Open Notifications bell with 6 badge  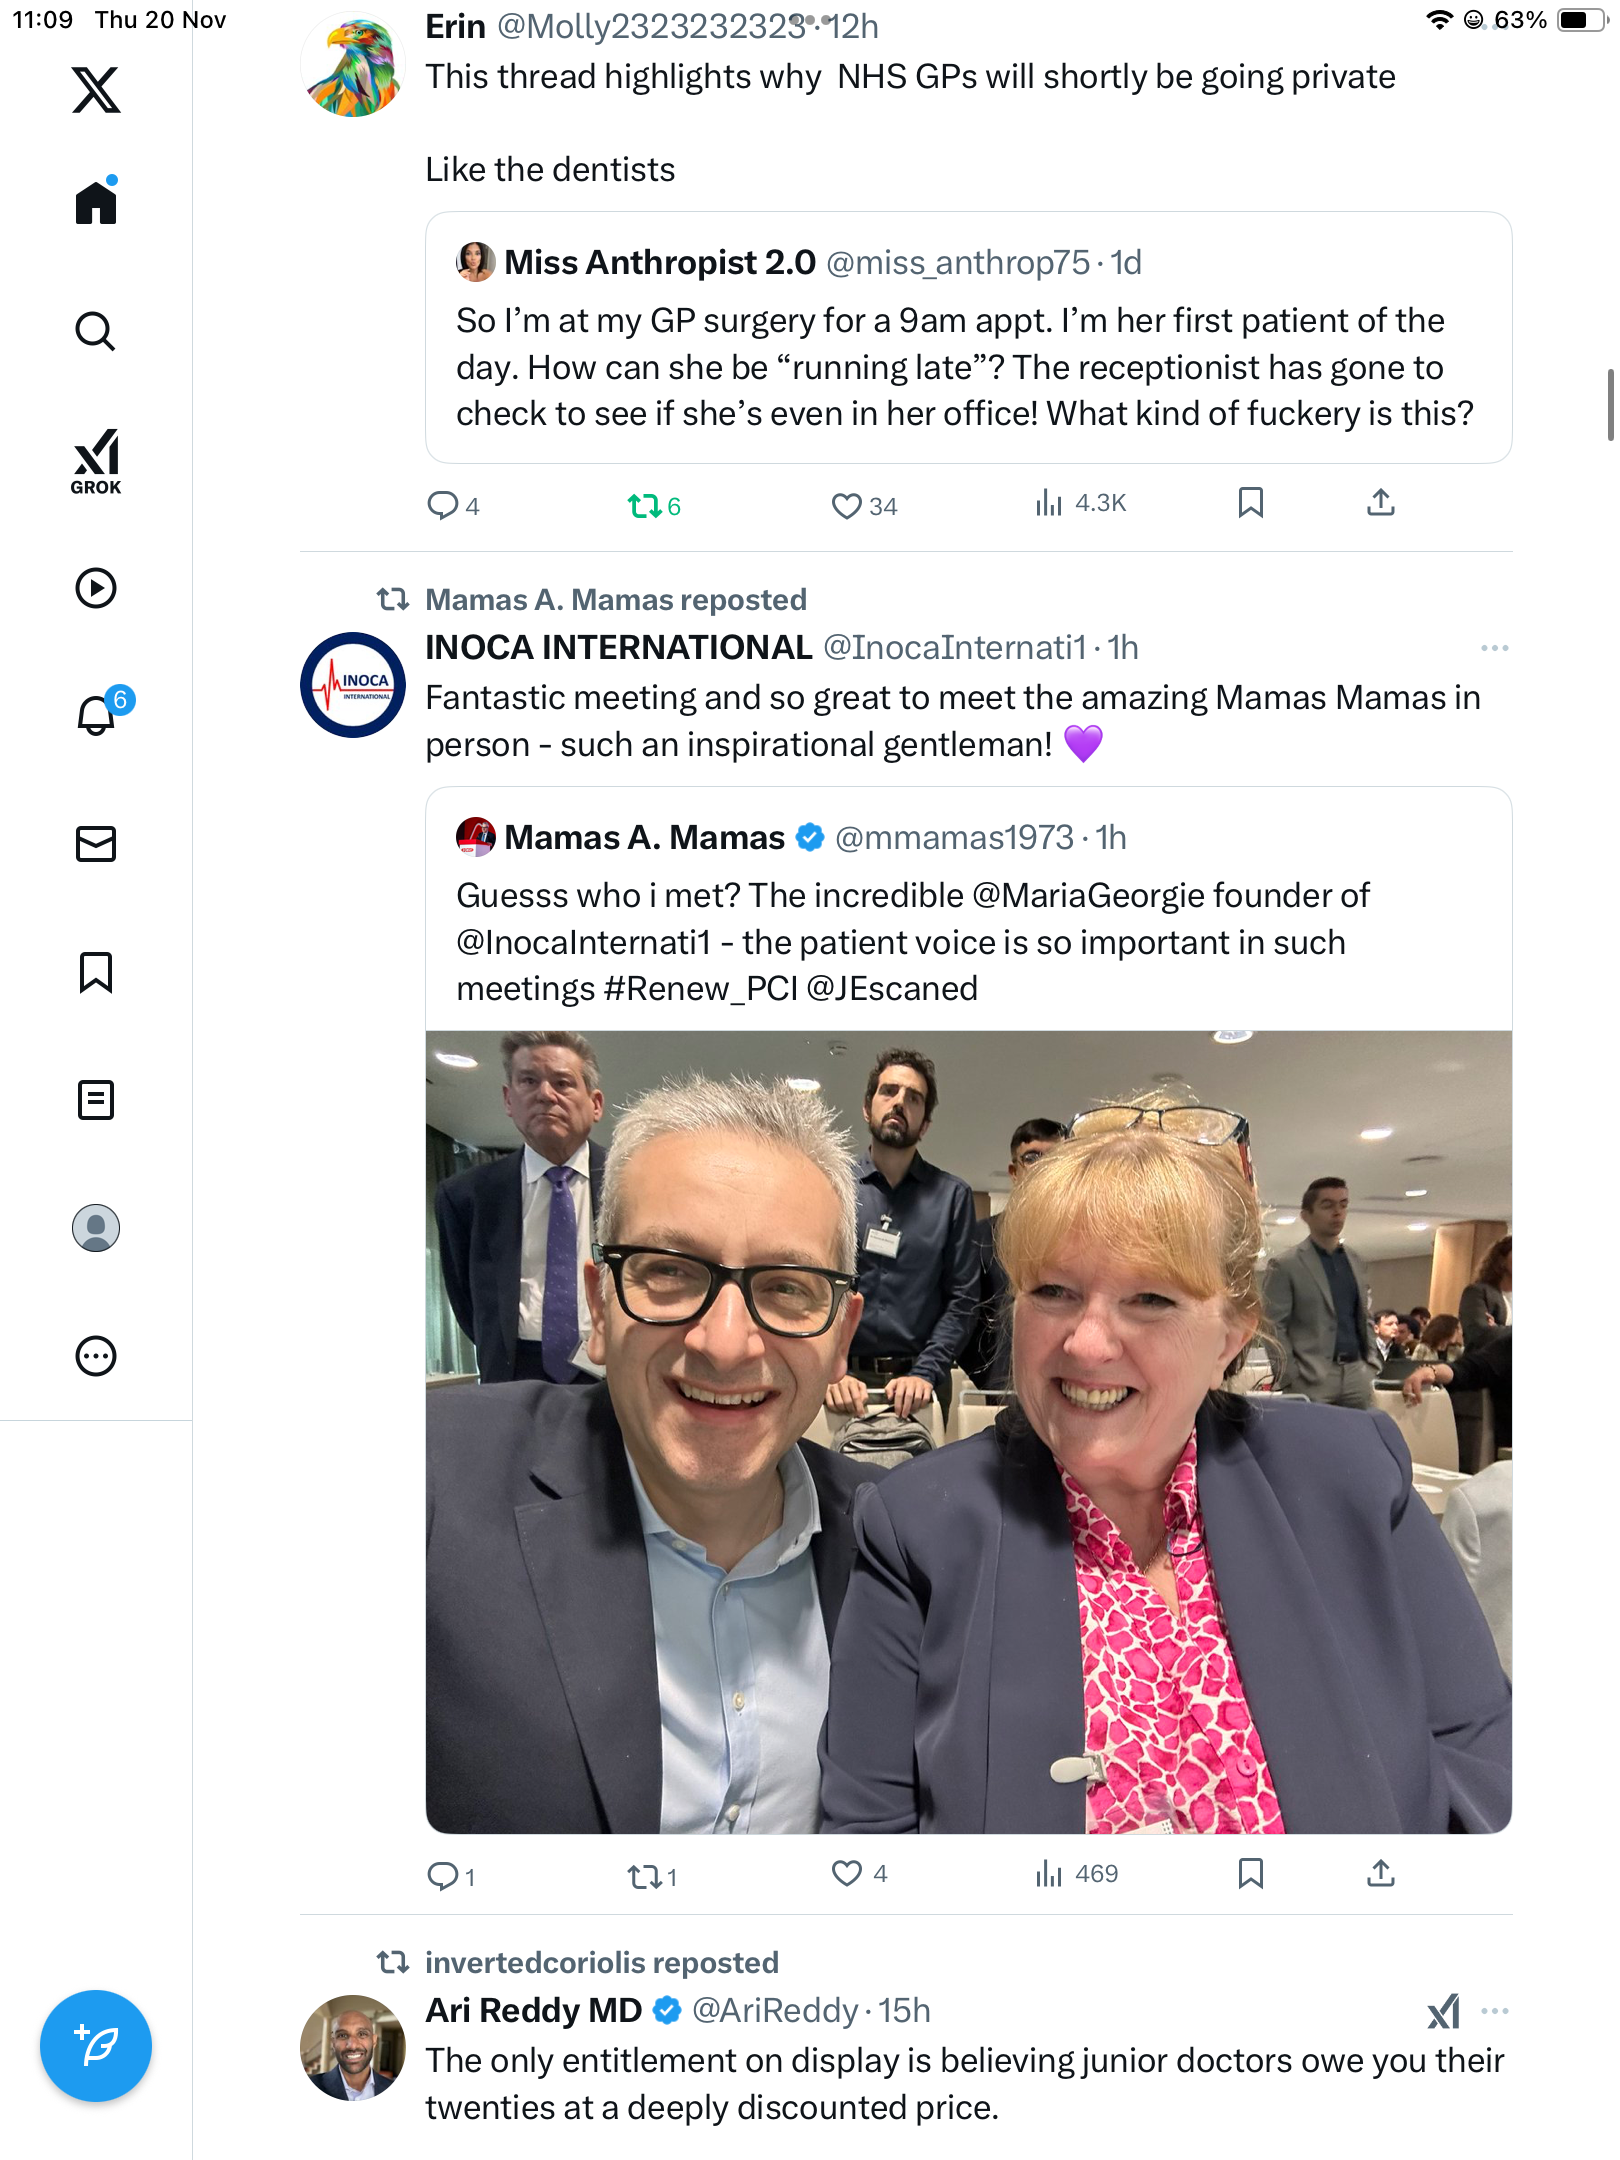pyautogui.click(x=98, y=715)
